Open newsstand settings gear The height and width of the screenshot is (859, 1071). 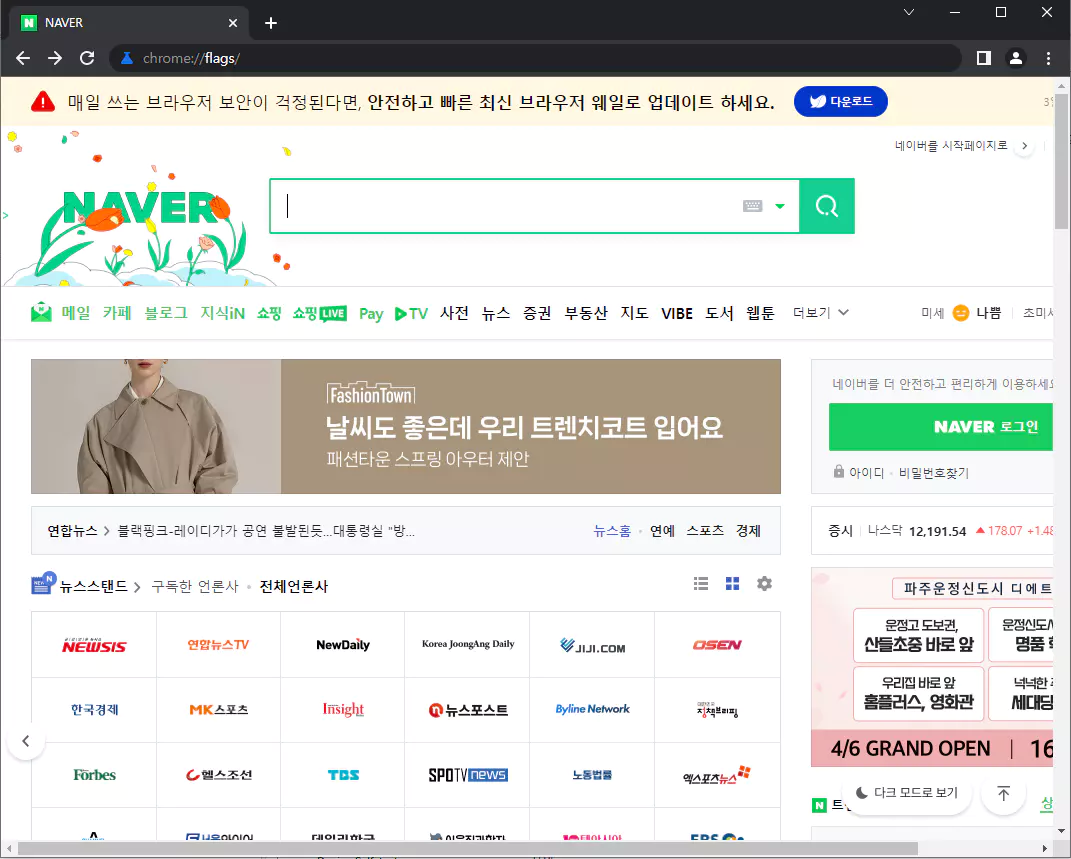(764, 584)
